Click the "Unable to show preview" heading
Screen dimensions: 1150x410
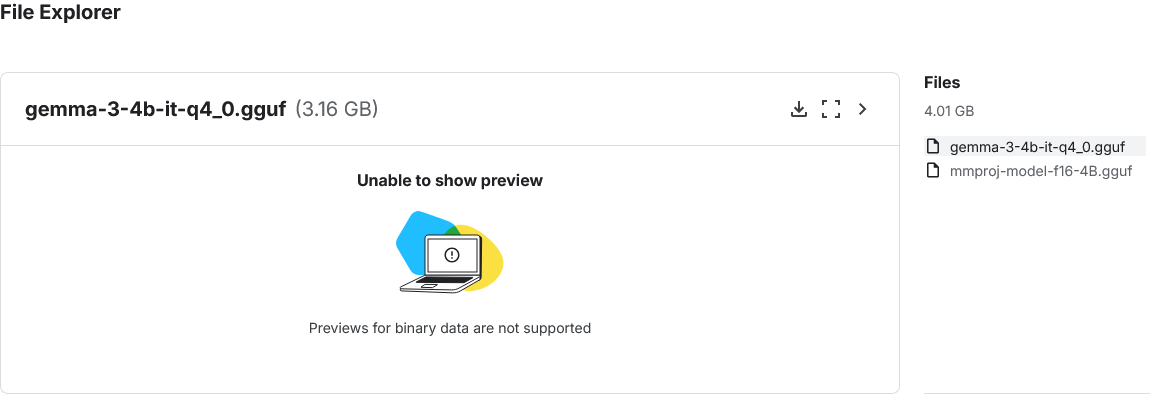point(450,181)
